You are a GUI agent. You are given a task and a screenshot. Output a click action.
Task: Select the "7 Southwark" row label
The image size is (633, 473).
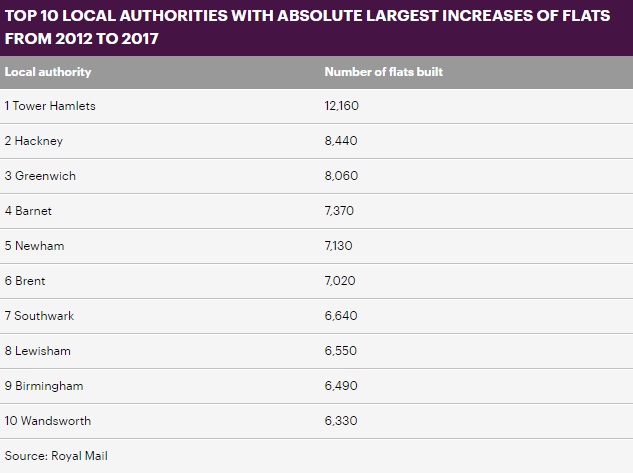tap(40, 316)
